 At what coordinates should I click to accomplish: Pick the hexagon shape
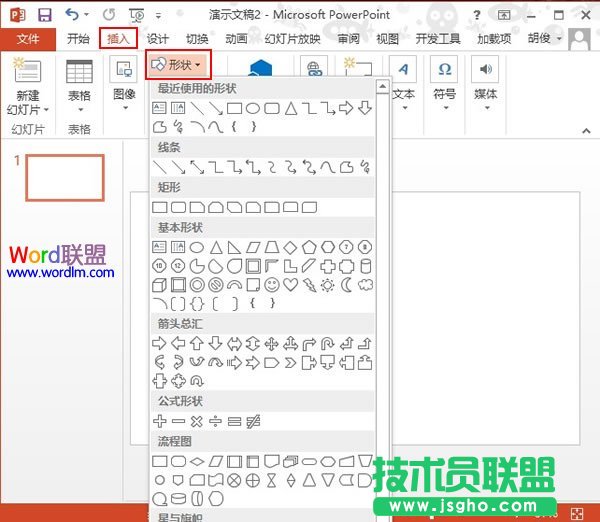(x=328, y=247)
